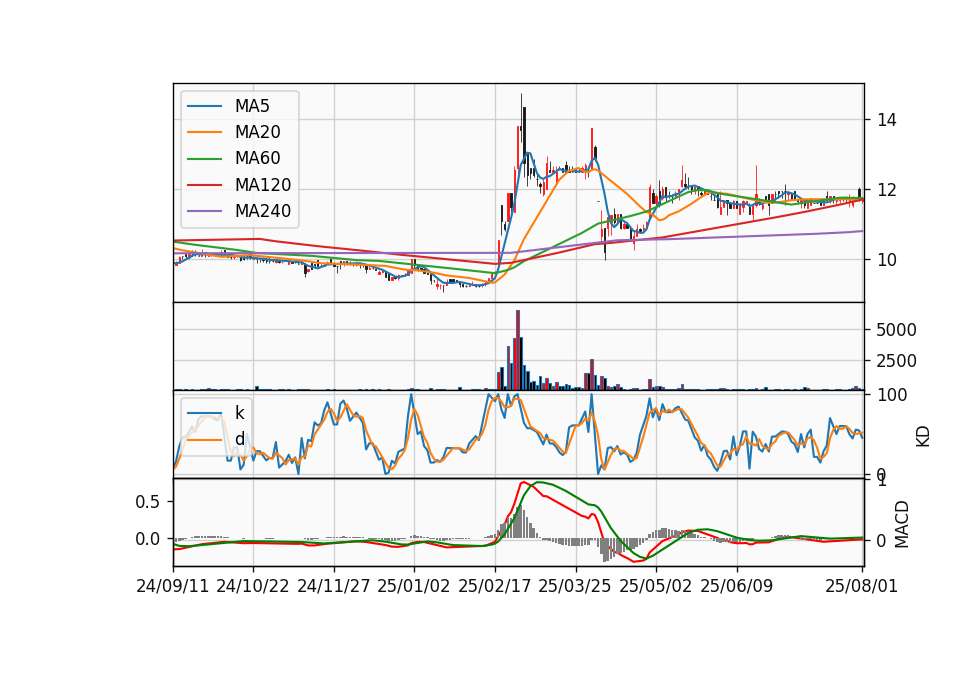Image resolution: width=960 pixels, height=690 pixels.
Task: Click the price axis value 14
Action: 887,120
